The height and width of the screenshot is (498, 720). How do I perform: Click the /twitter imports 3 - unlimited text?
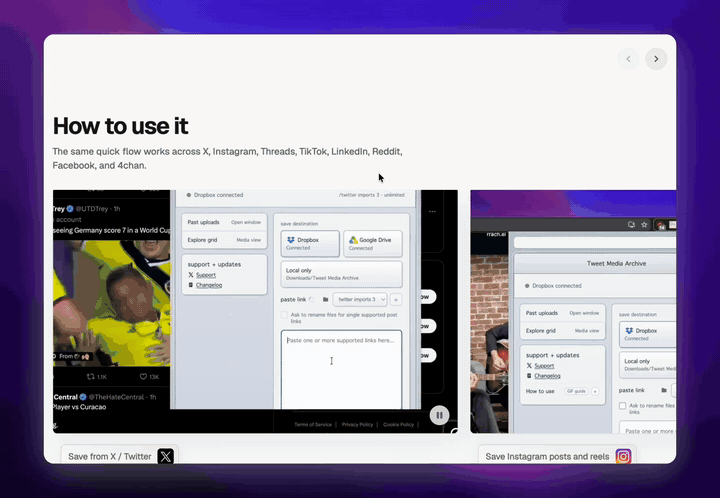371,195
